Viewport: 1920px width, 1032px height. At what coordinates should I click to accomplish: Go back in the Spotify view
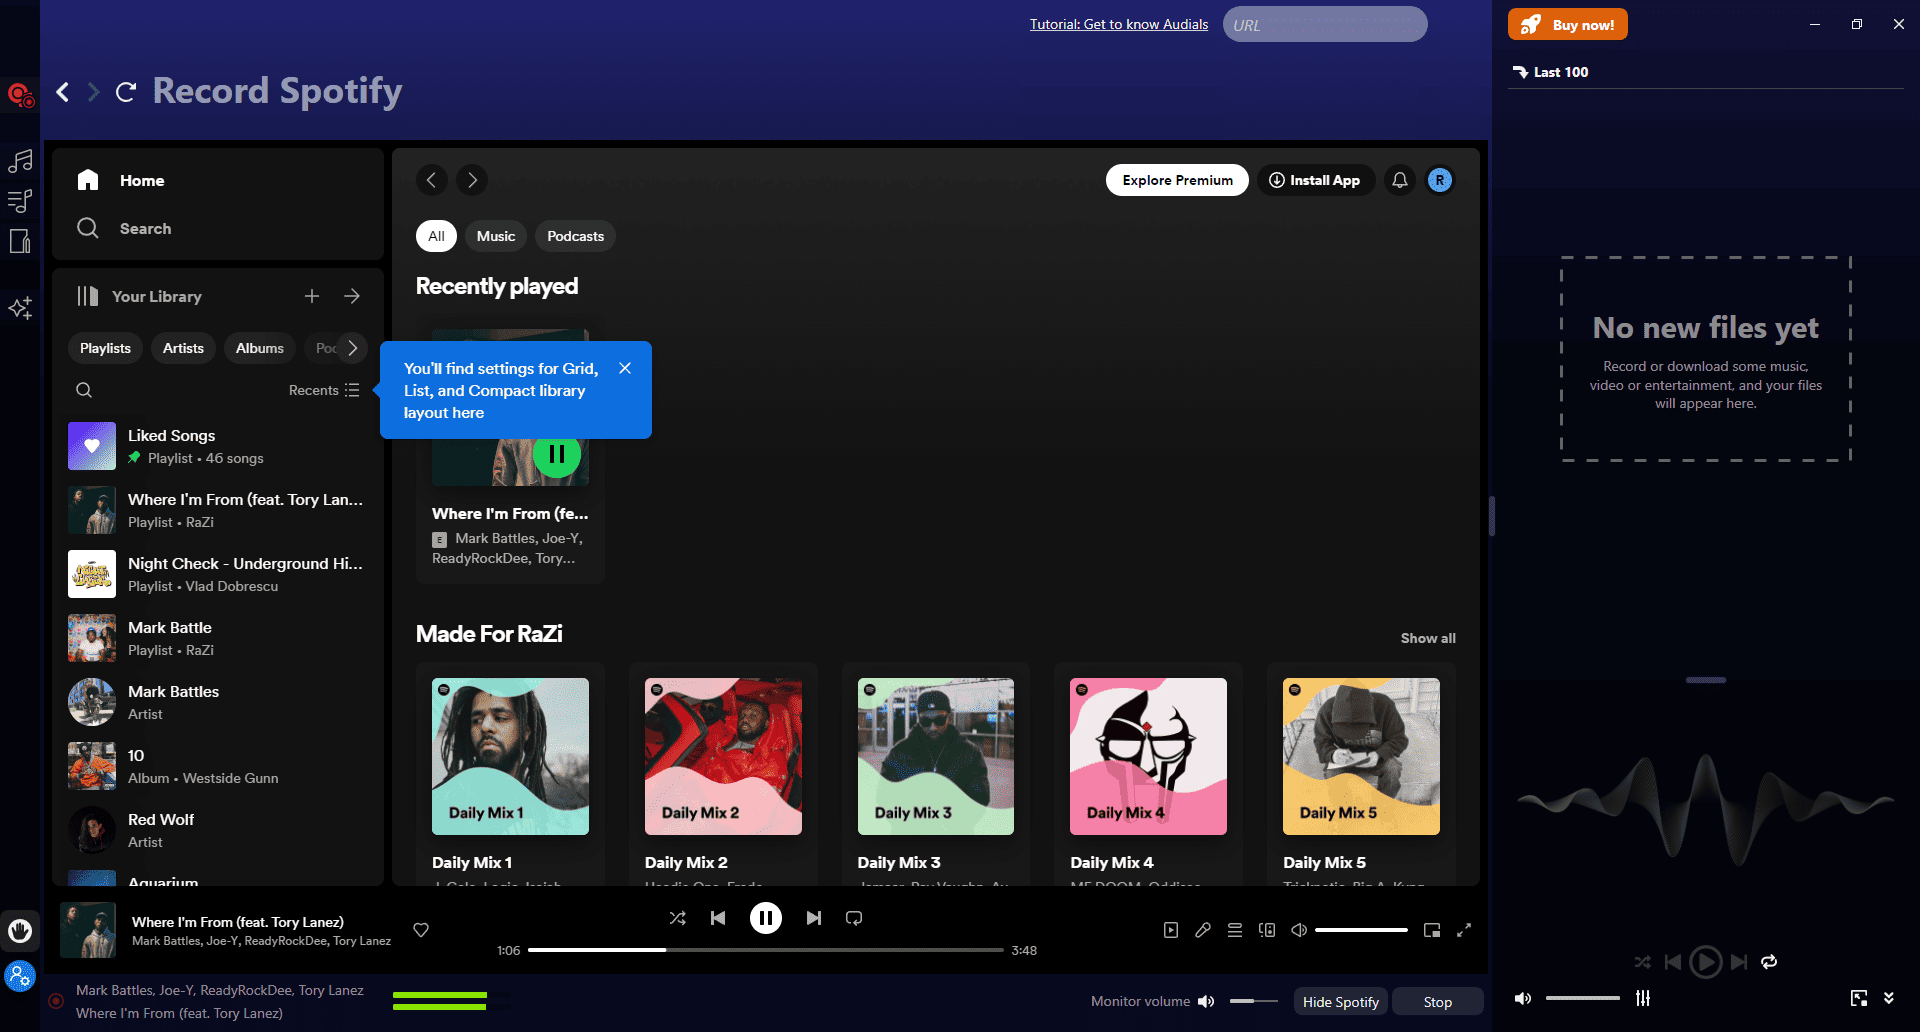[x=432, y=180]
